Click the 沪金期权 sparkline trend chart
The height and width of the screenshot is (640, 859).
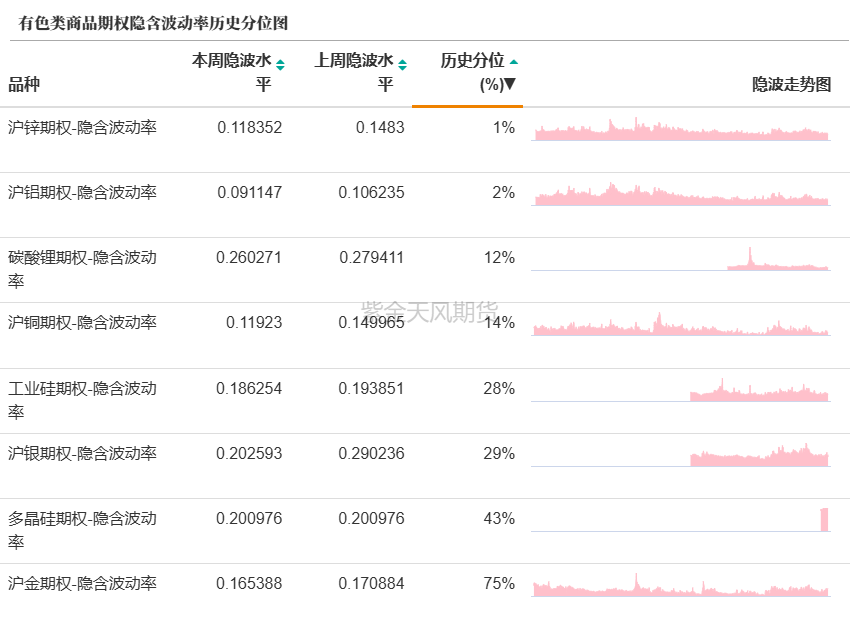[681, 585]
